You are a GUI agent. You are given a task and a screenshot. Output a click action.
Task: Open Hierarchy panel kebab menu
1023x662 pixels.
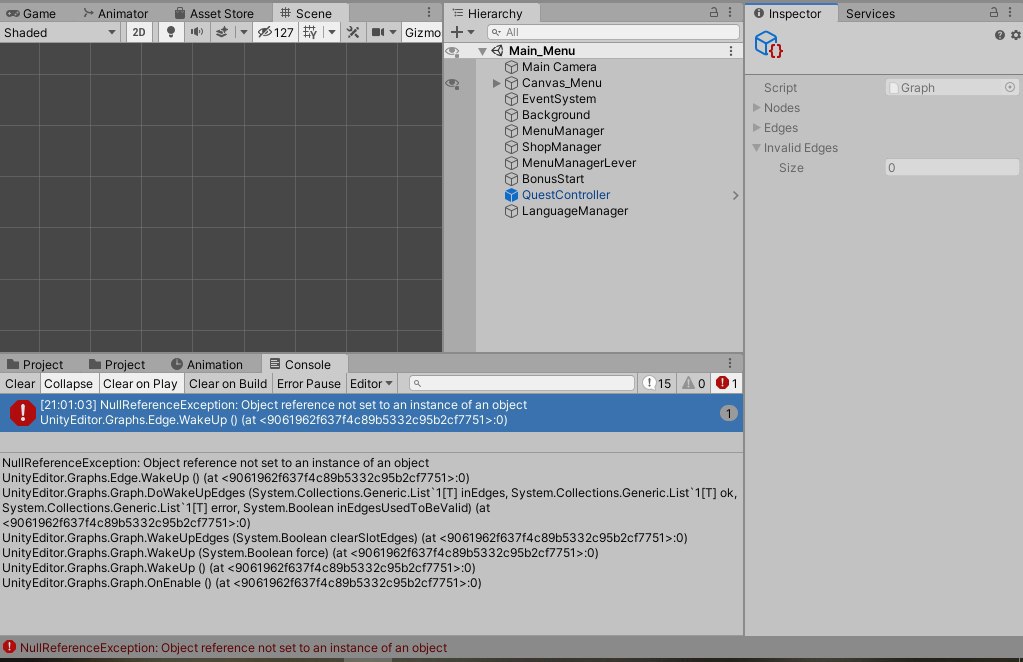point(730,12)
